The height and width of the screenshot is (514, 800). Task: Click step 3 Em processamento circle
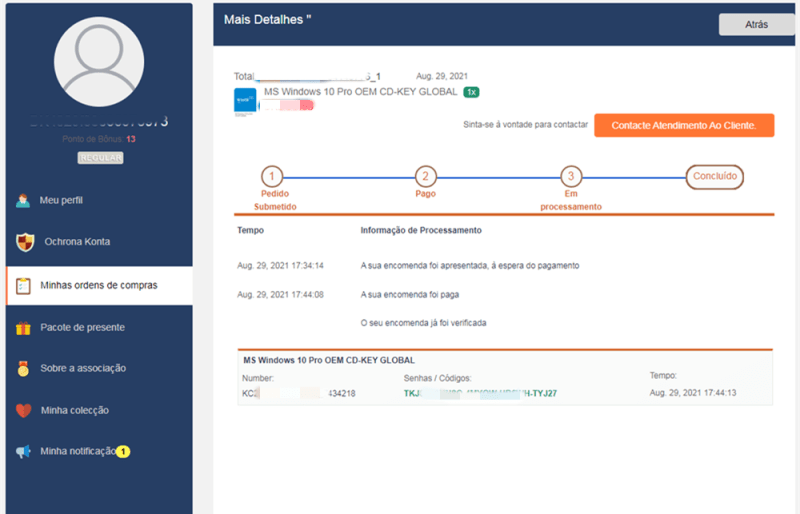pos(571,177)
